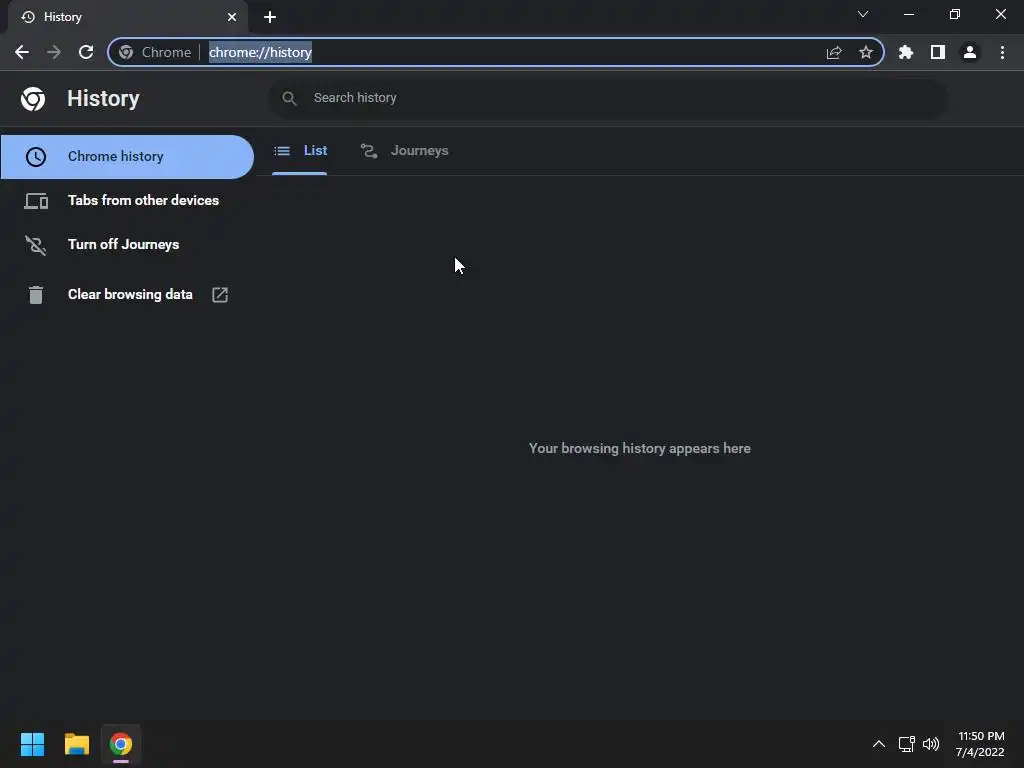Click 'Your browsing history appears here' text
Image resolution: width=1024 pixels, height=768 pixels.
coord(639,449)
